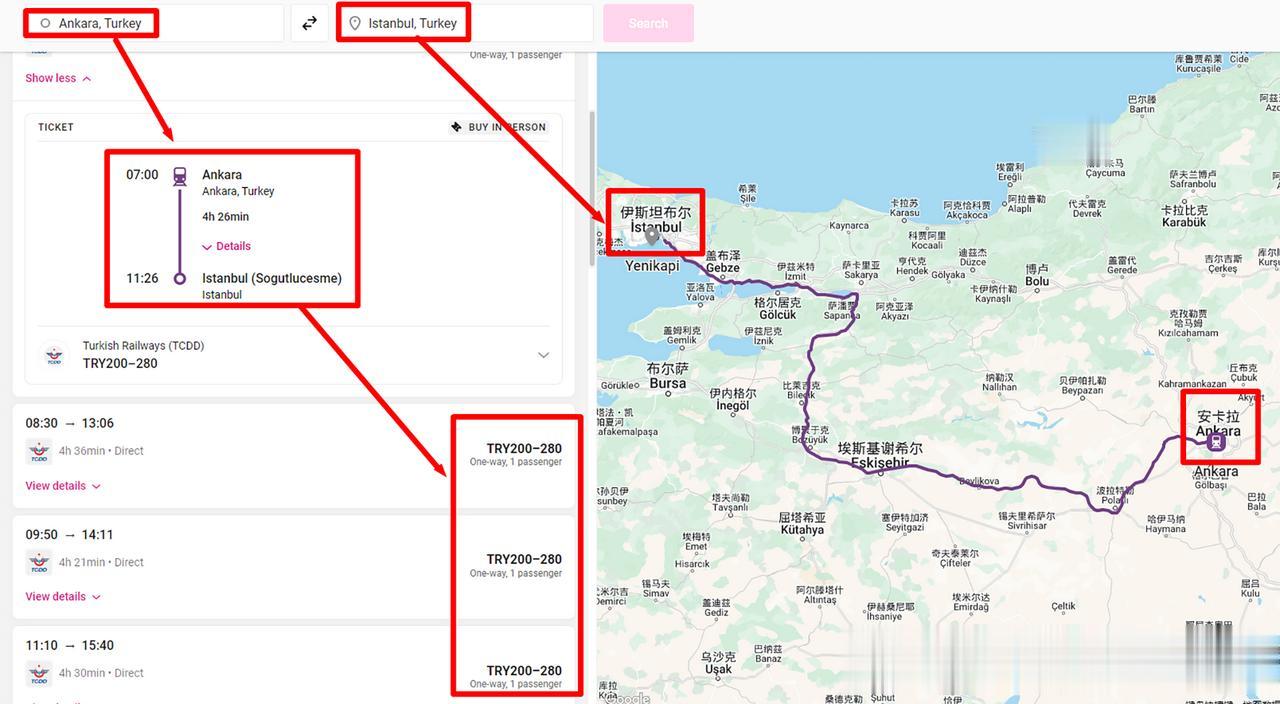Click the location pin icon in the destination field
This screenshot has height=704, width=1280.
tap(354, 23)
